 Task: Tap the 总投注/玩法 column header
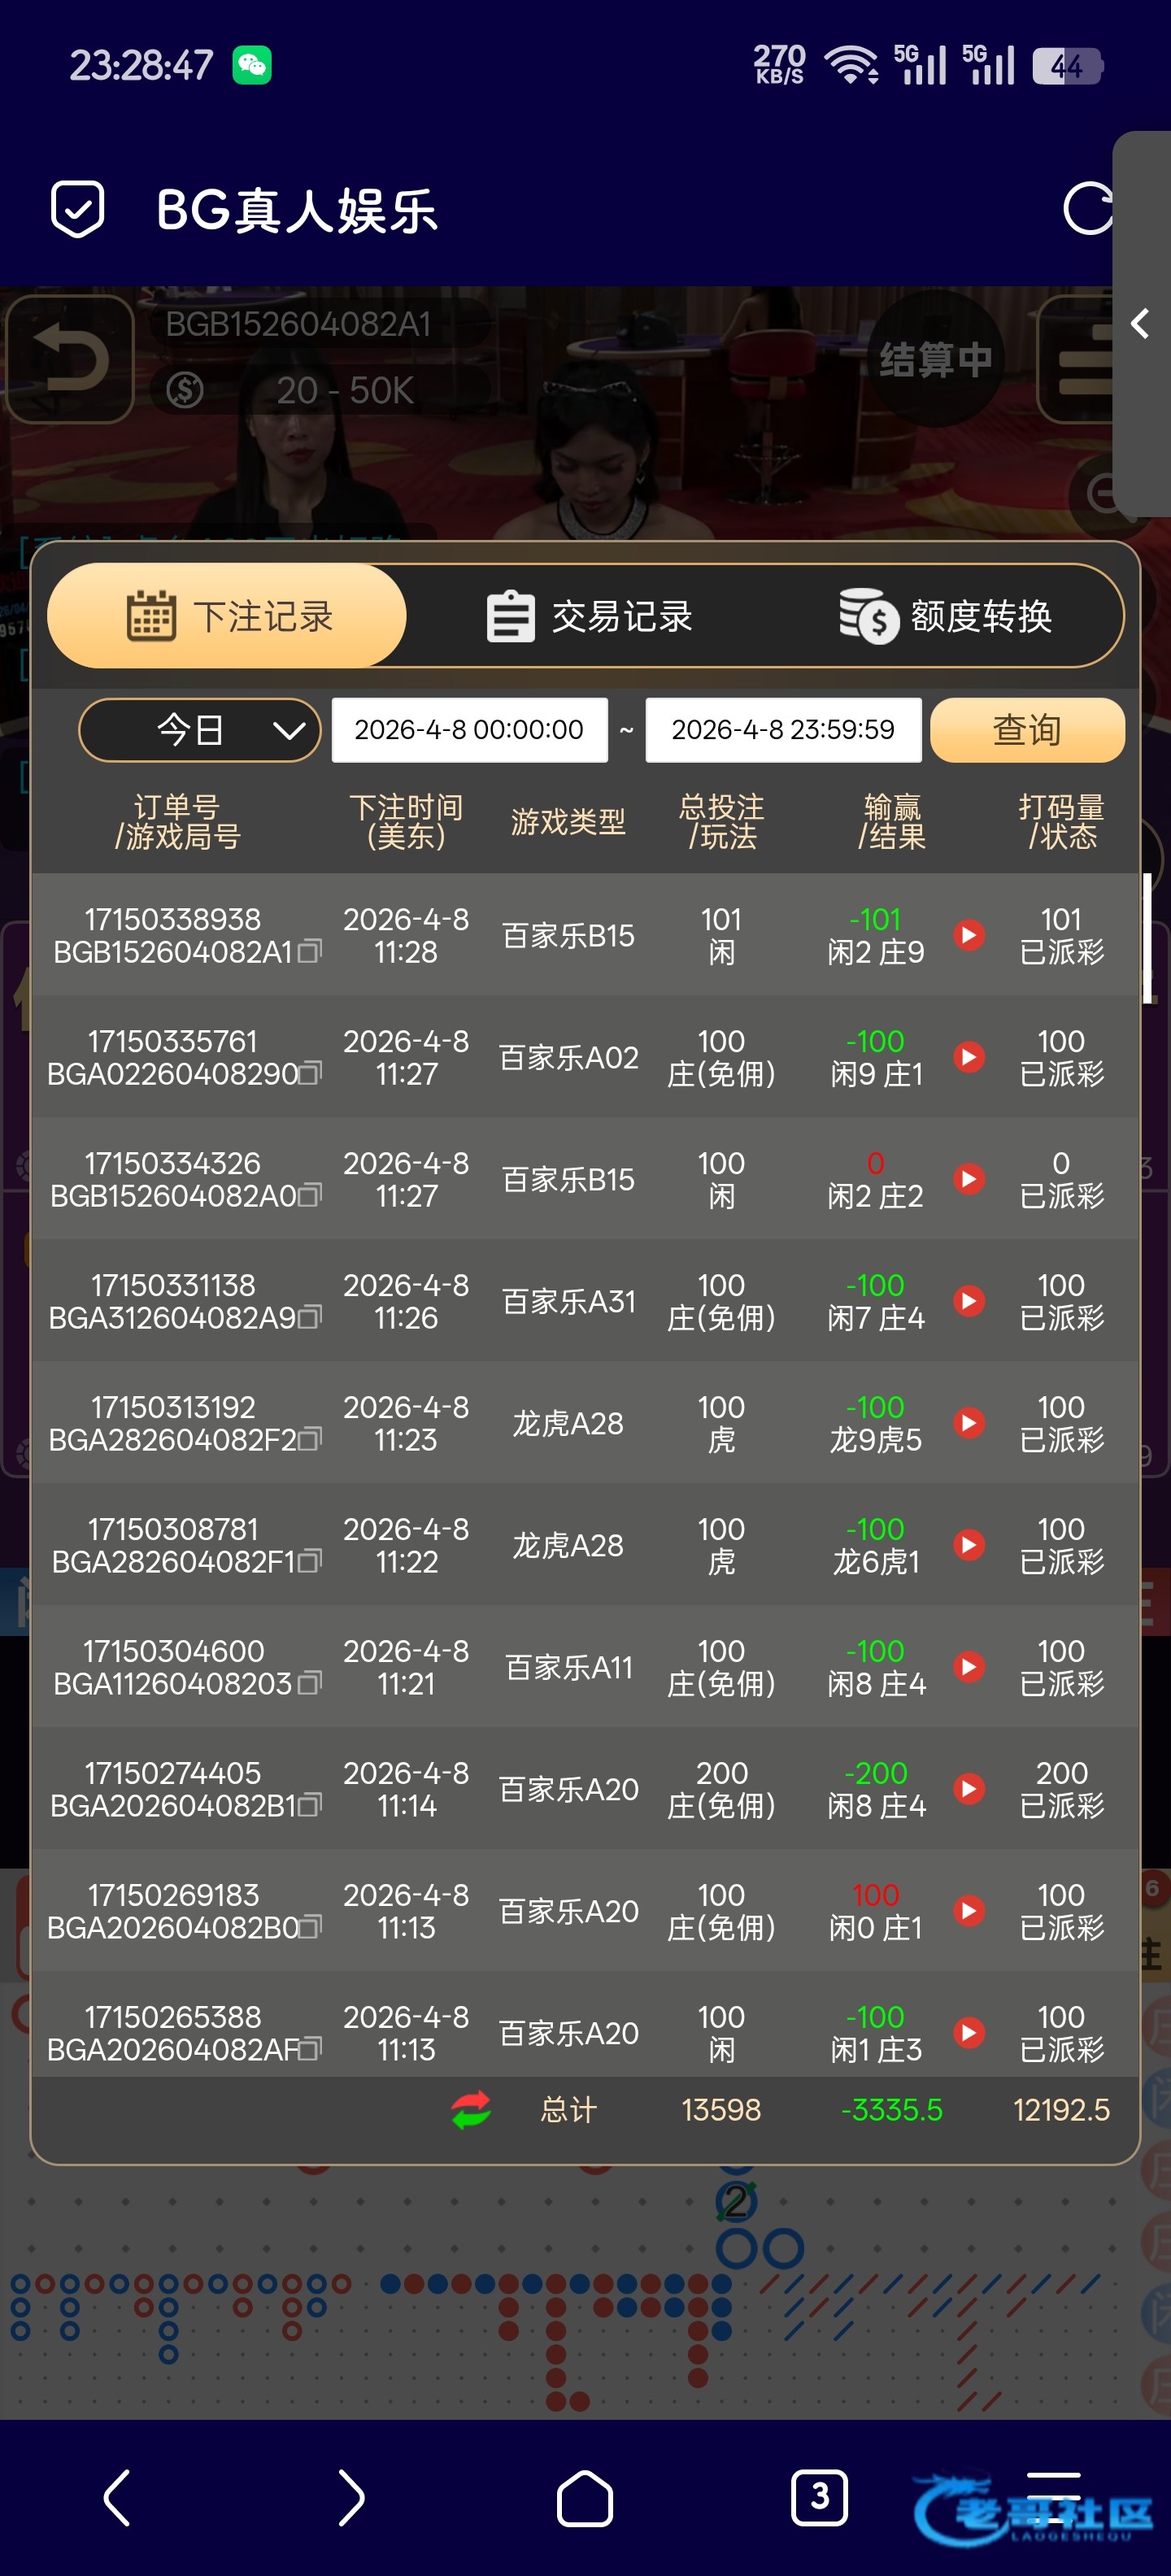(x=722, y=822)
